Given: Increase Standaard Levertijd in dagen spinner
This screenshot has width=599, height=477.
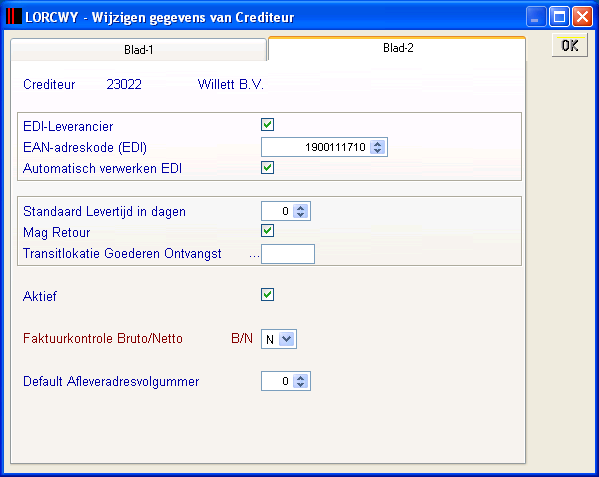Looking at the screenshot, I should point(301,208).
